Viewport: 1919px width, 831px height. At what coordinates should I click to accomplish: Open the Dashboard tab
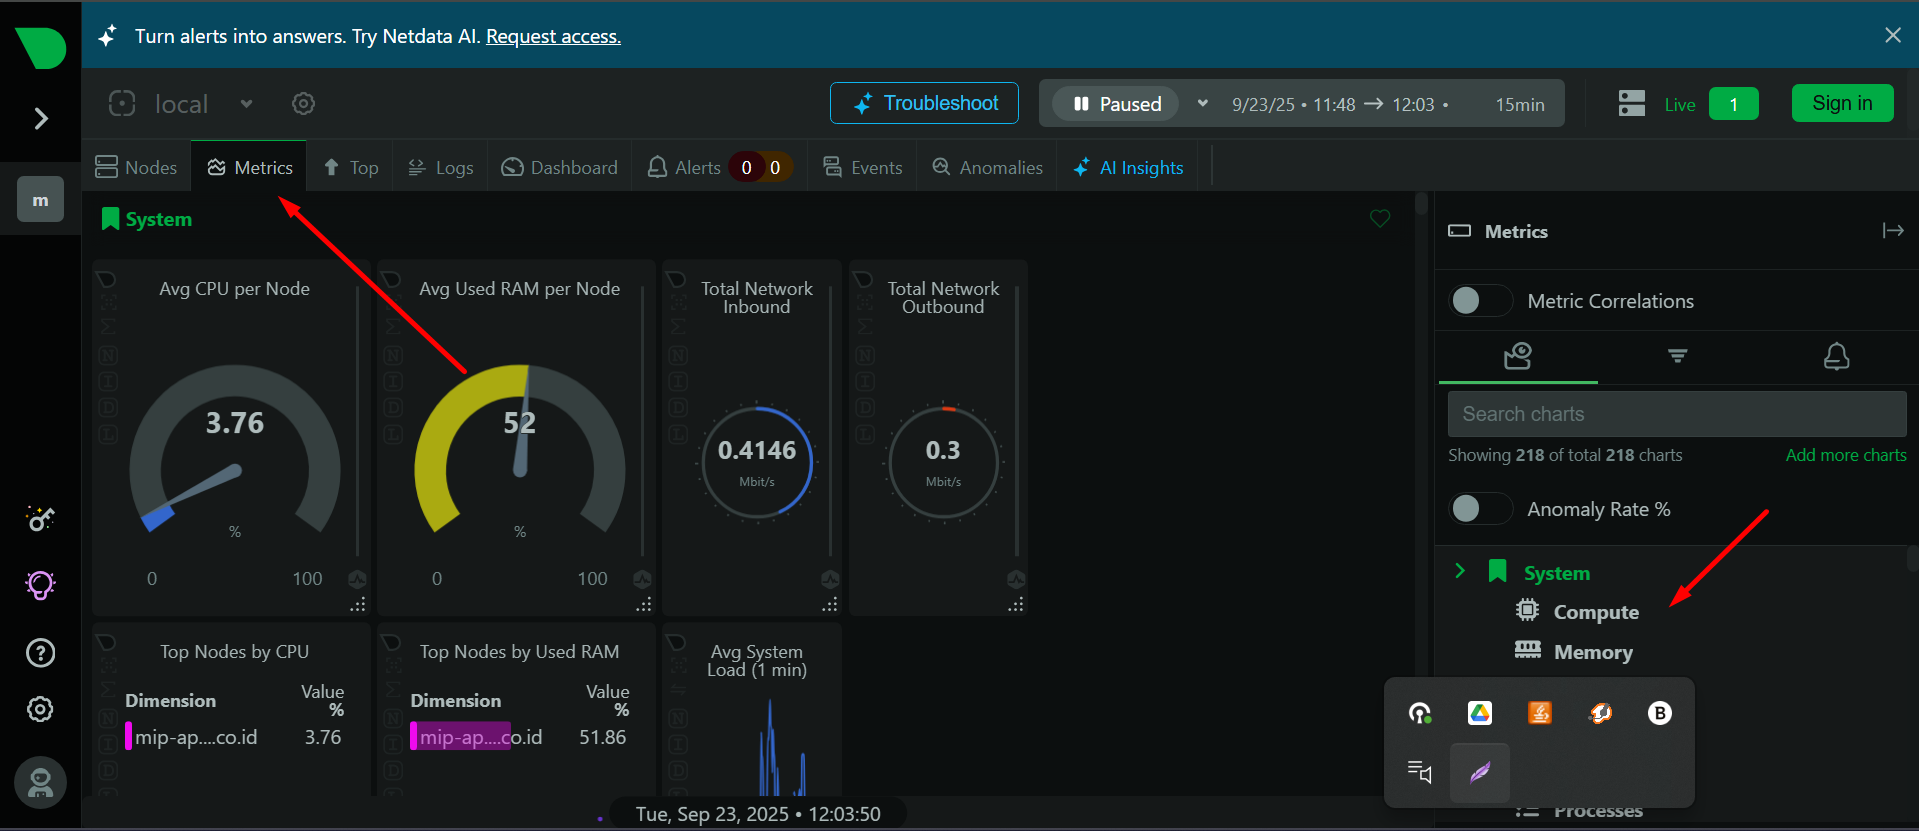point(559,167)
